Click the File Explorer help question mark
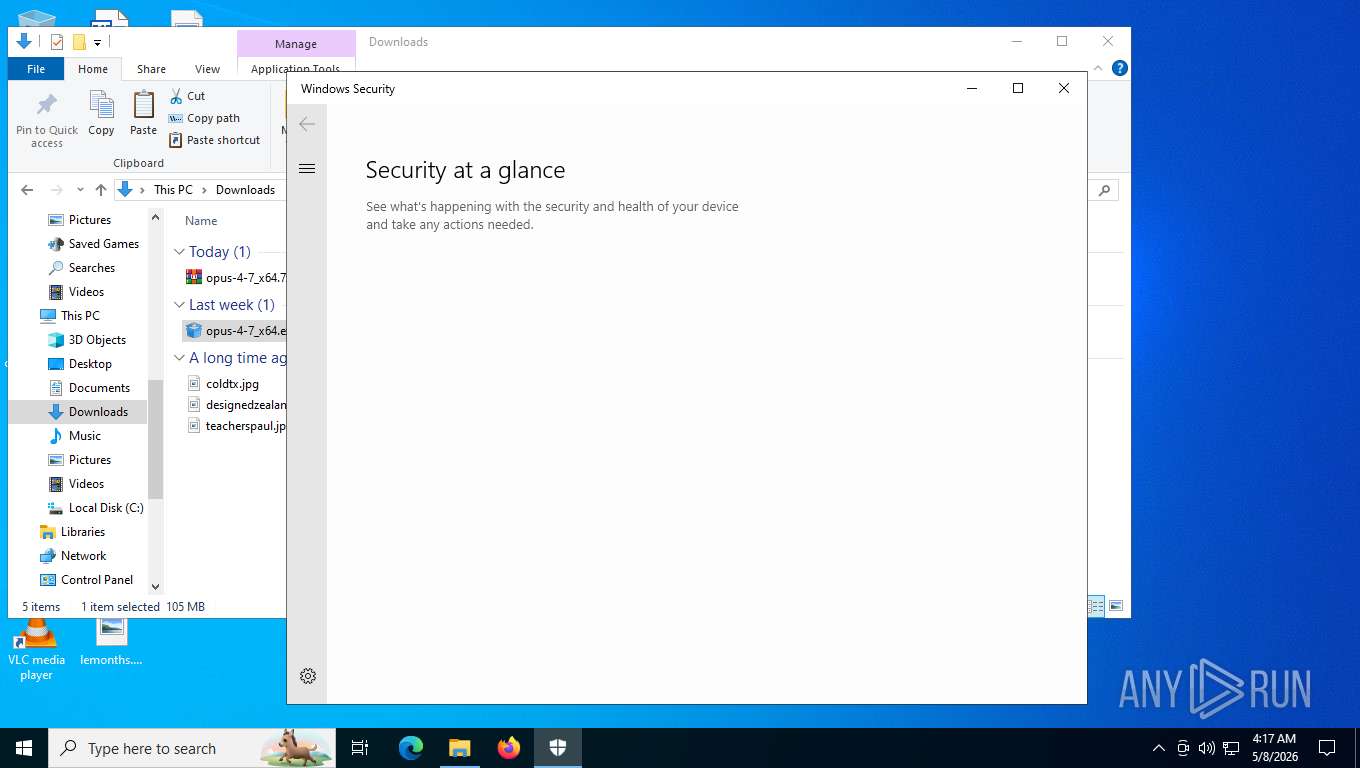The image size is (1360, 768). [1120, 68]
